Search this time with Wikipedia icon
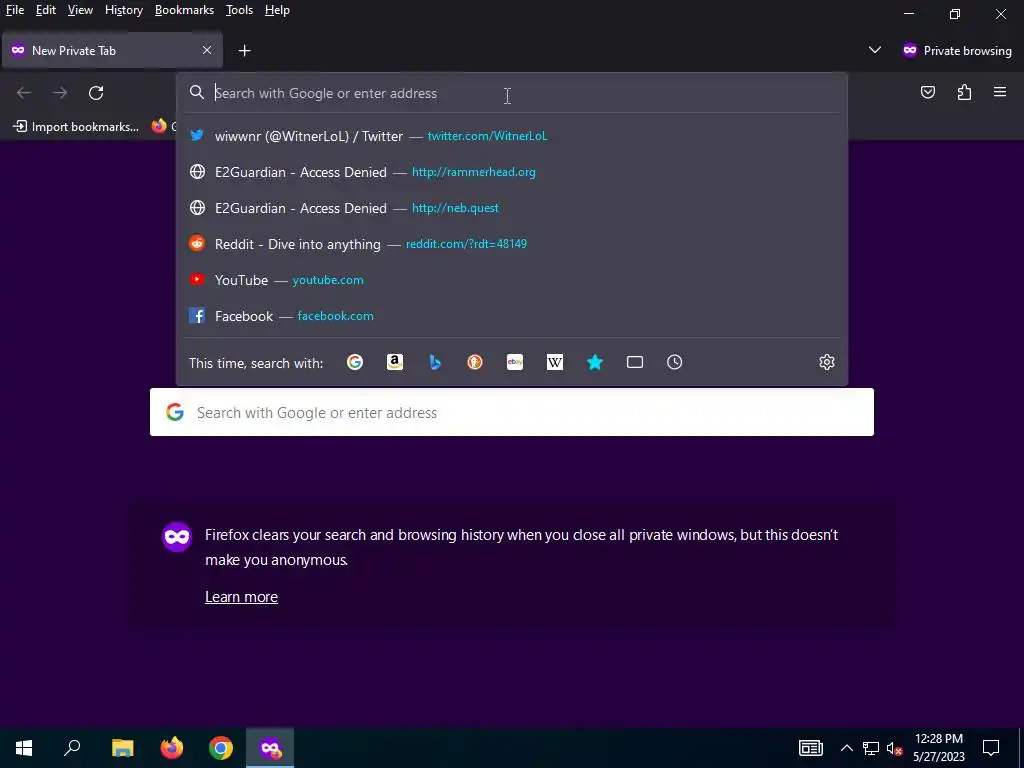The width and height of the screenshot is (1024, 768). coord(554,362)
